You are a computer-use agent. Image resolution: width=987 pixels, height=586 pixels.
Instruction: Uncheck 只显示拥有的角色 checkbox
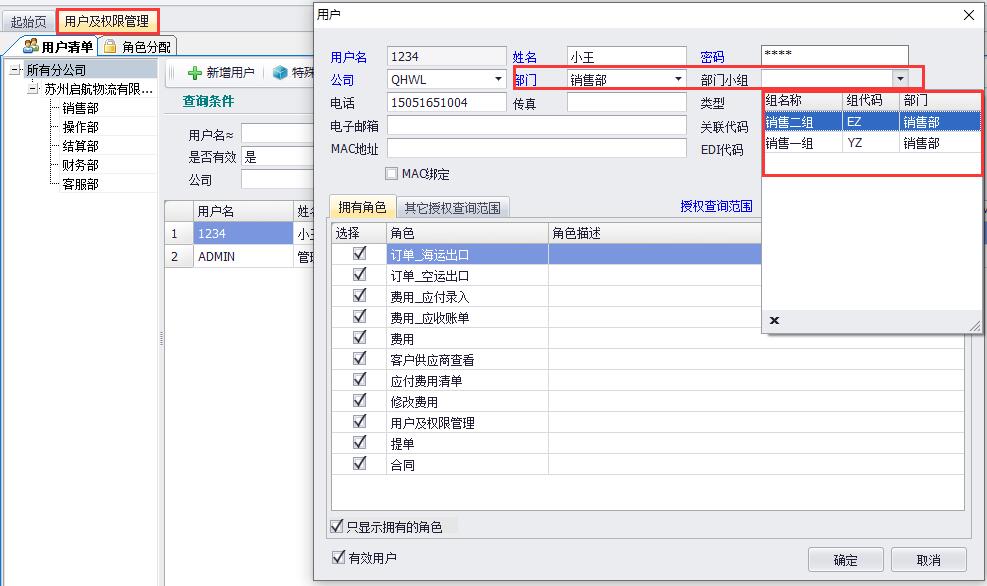tap(337, 526)
